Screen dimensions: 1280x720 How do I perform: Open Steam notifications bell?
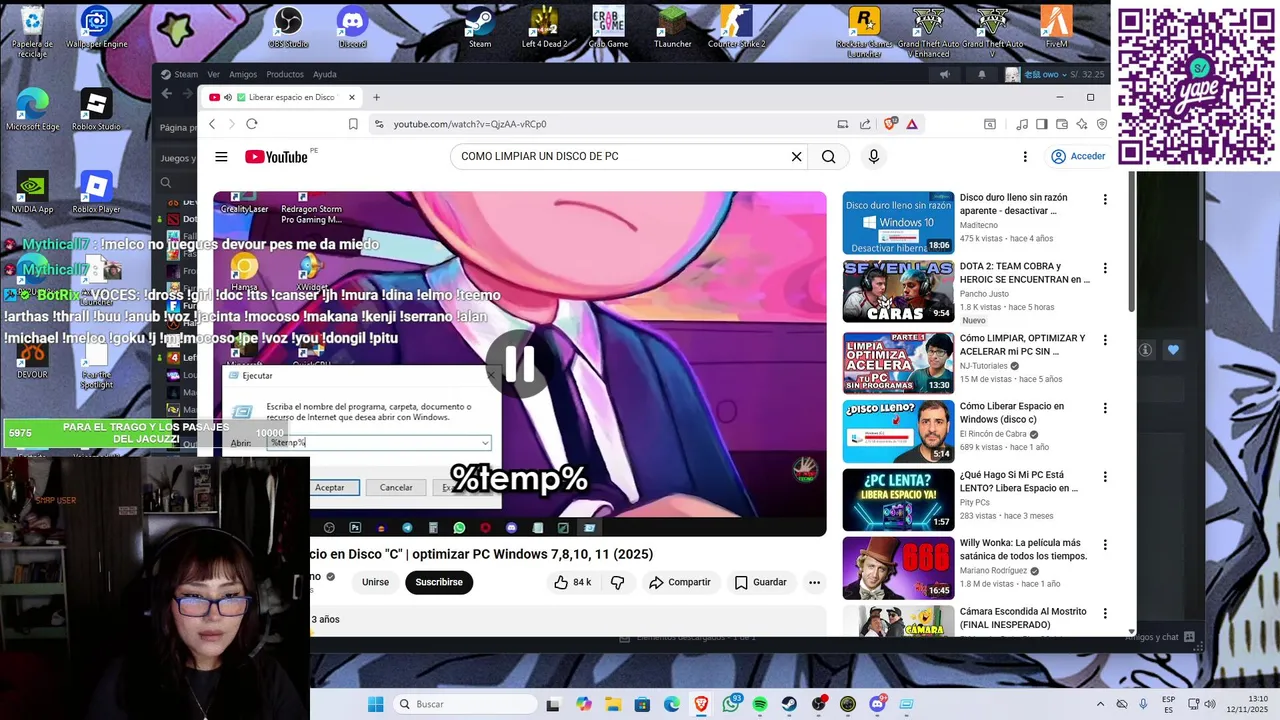pos(981,74)
